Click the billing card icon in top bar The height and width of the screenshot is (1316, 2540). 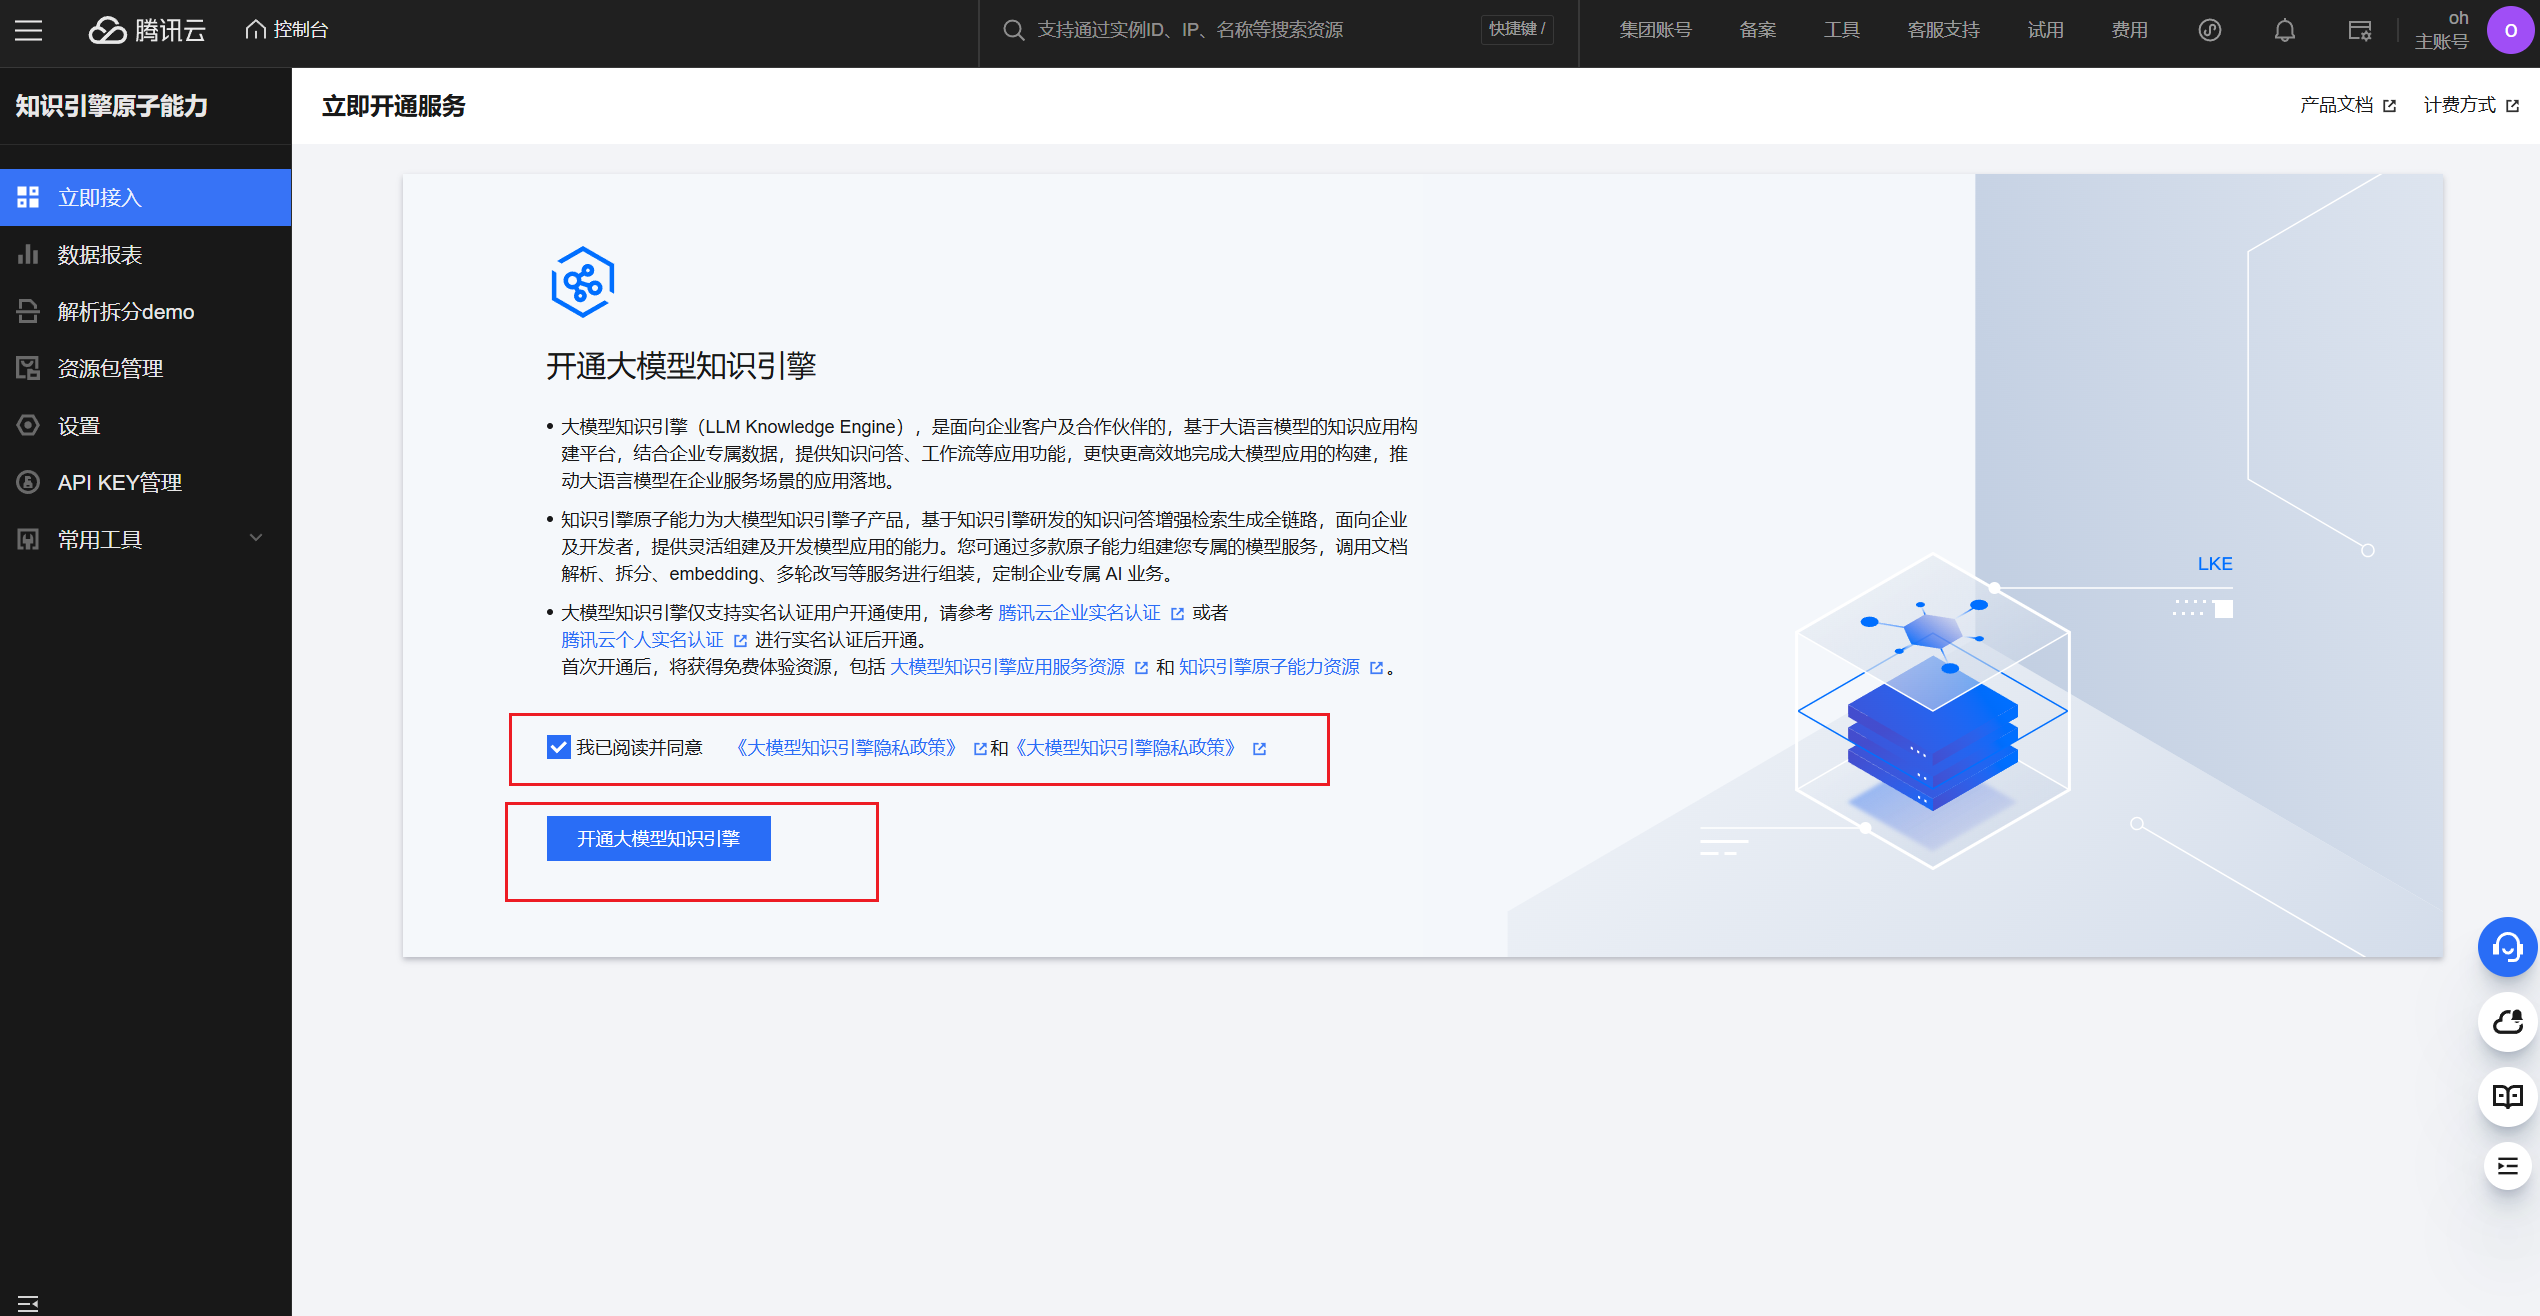(2360, 30)
